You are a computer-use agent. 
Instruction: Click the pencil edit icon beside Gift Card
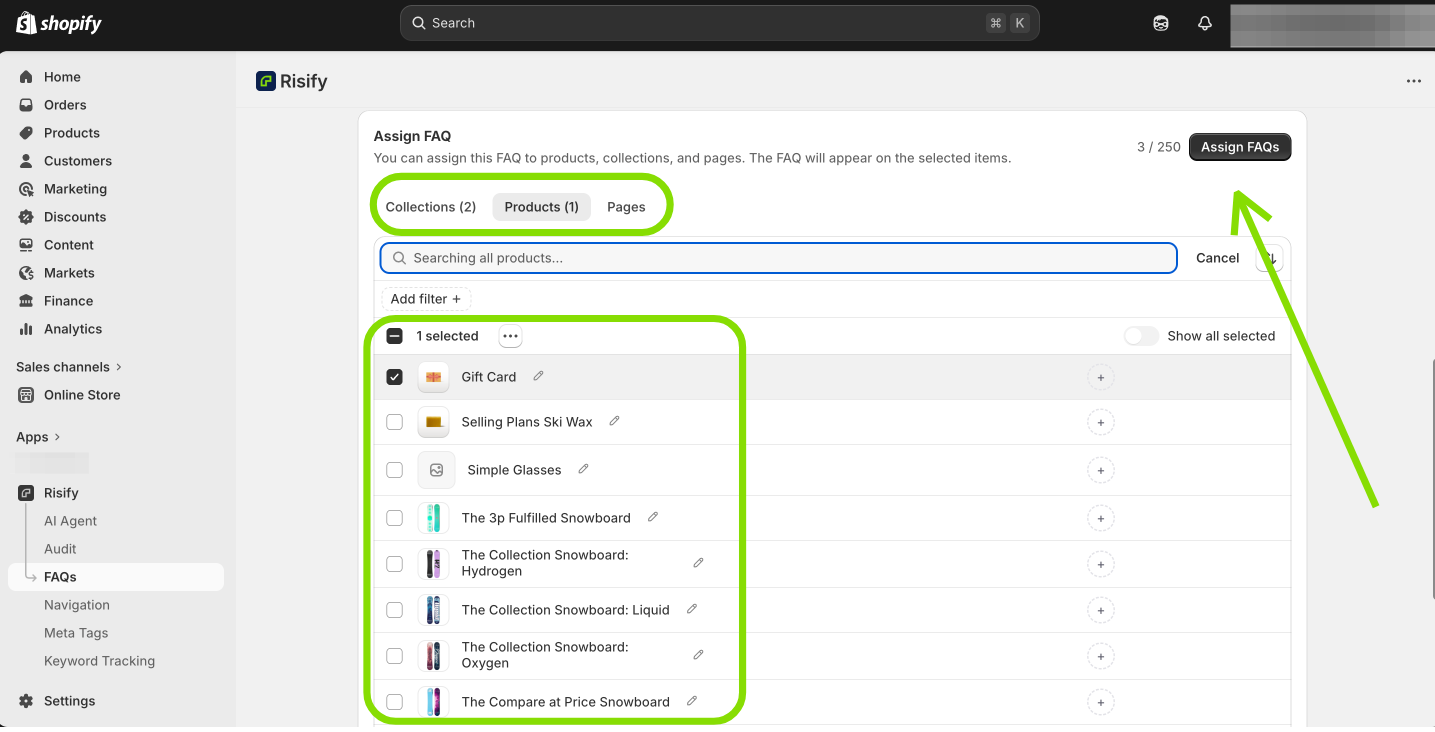[x=538, y=376]
